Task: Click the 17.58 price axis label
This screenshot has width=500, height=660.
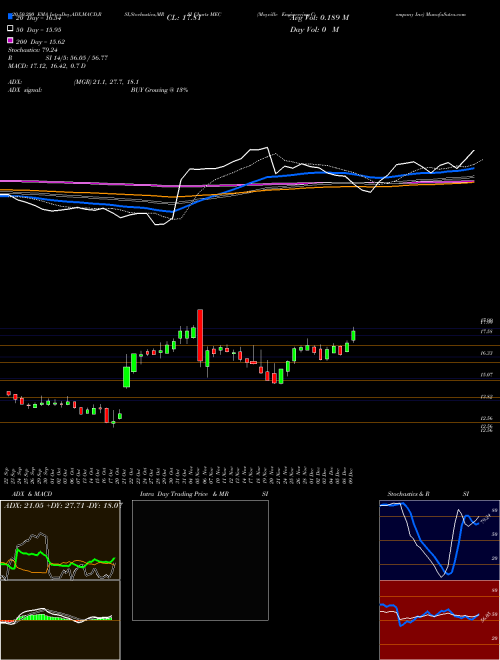Action: pos(487,332)
